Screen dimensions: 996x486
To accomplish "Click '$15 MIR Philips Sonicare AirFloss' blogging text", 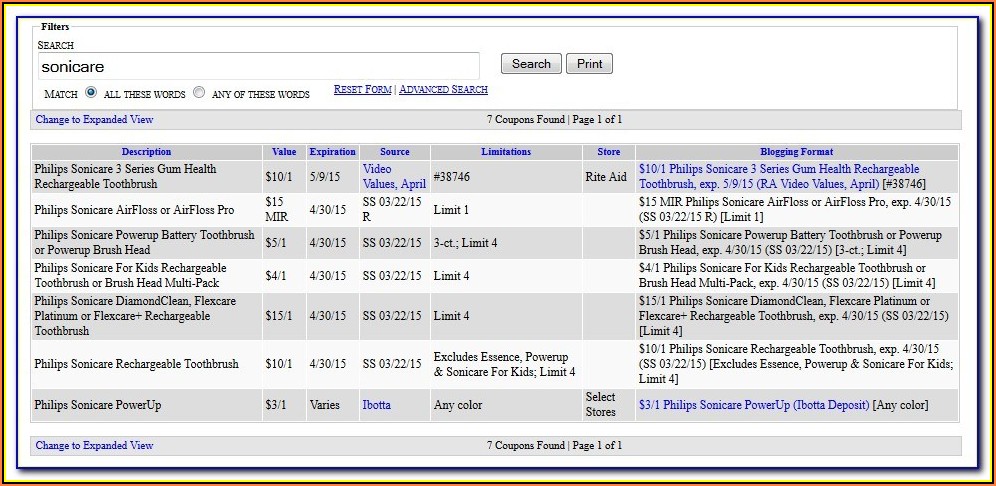I will 795,210.
